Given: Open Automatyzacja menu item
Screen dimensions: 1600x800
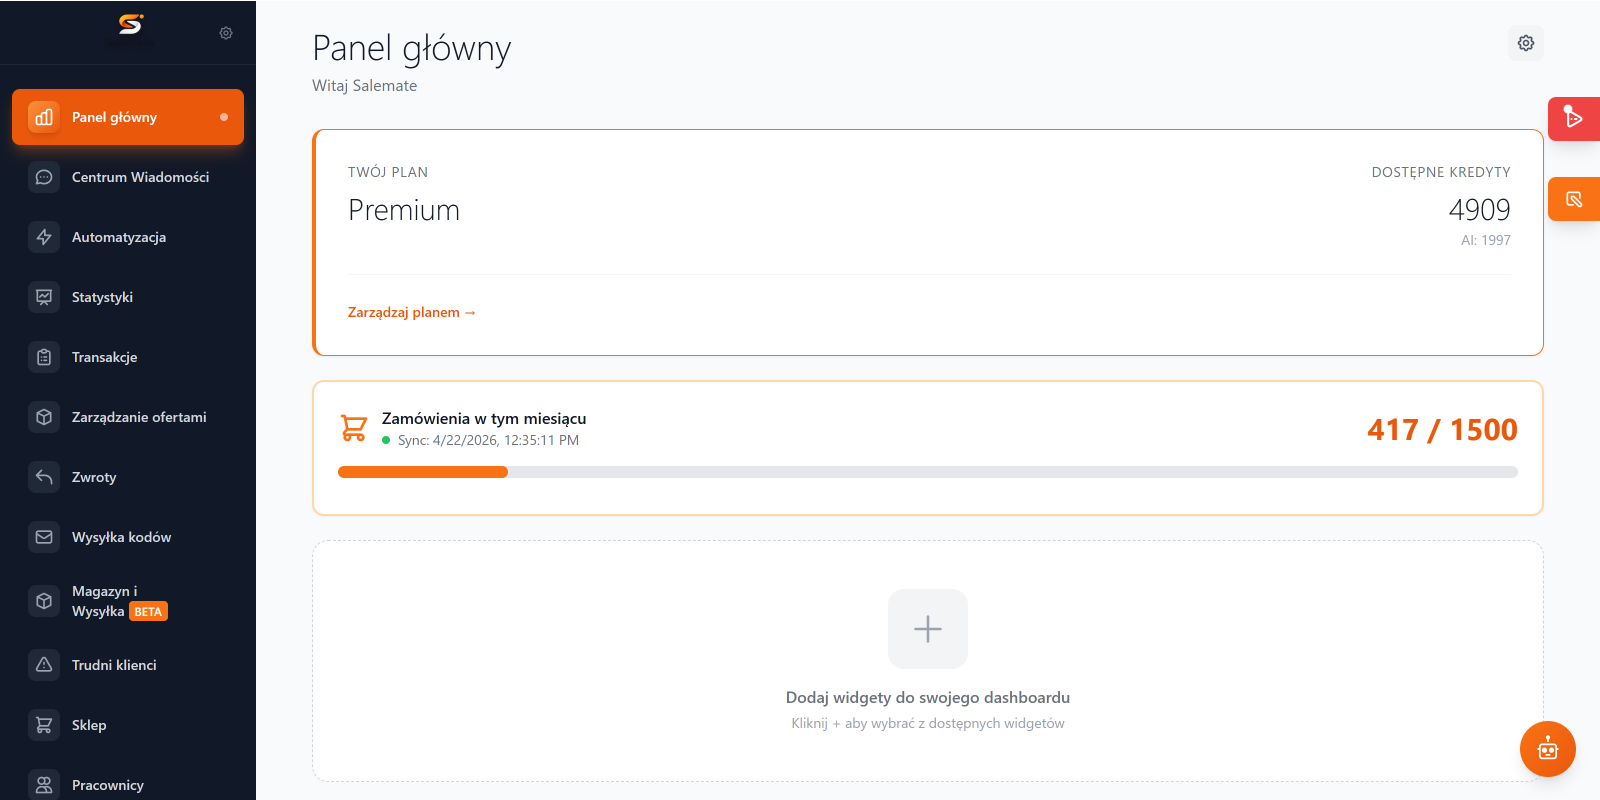Looking at the screenshot, I should click(128, 237).
